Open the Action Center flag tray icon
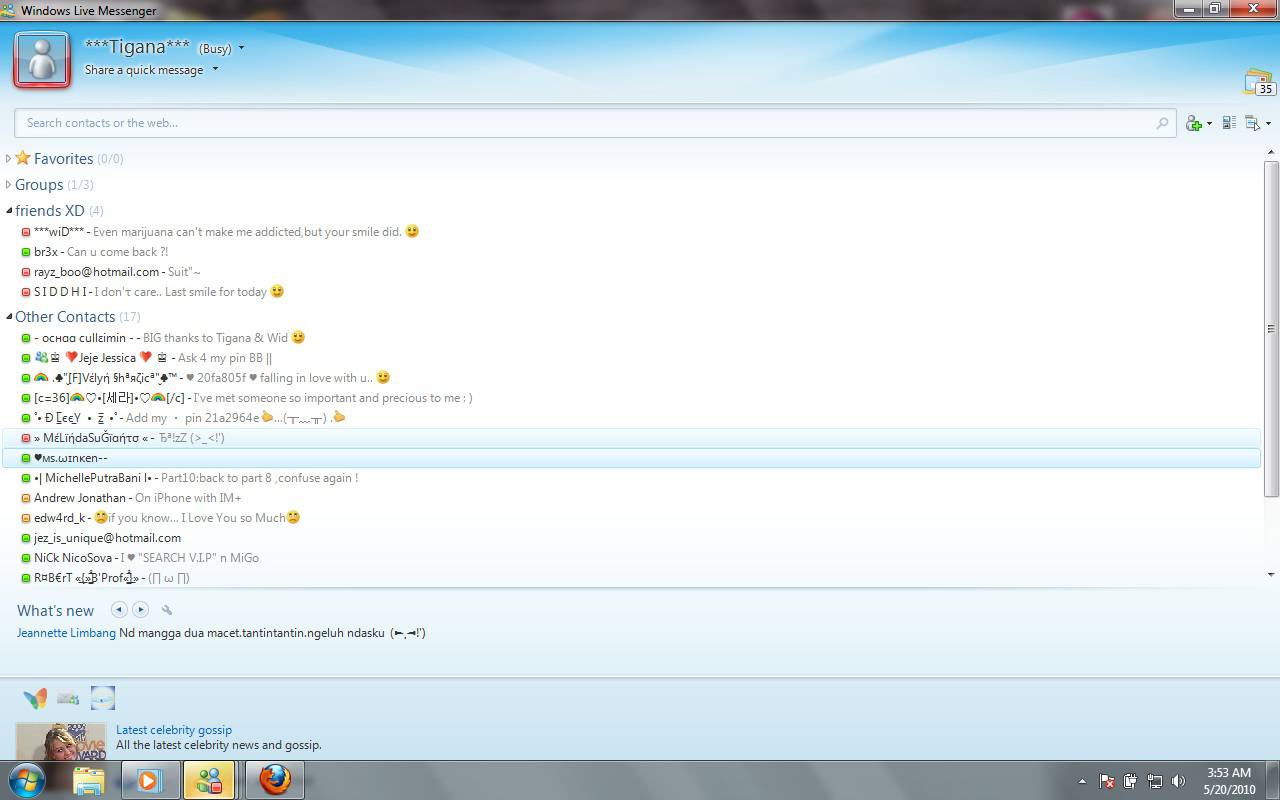Screen dimensions: 1280x800 1107,781
